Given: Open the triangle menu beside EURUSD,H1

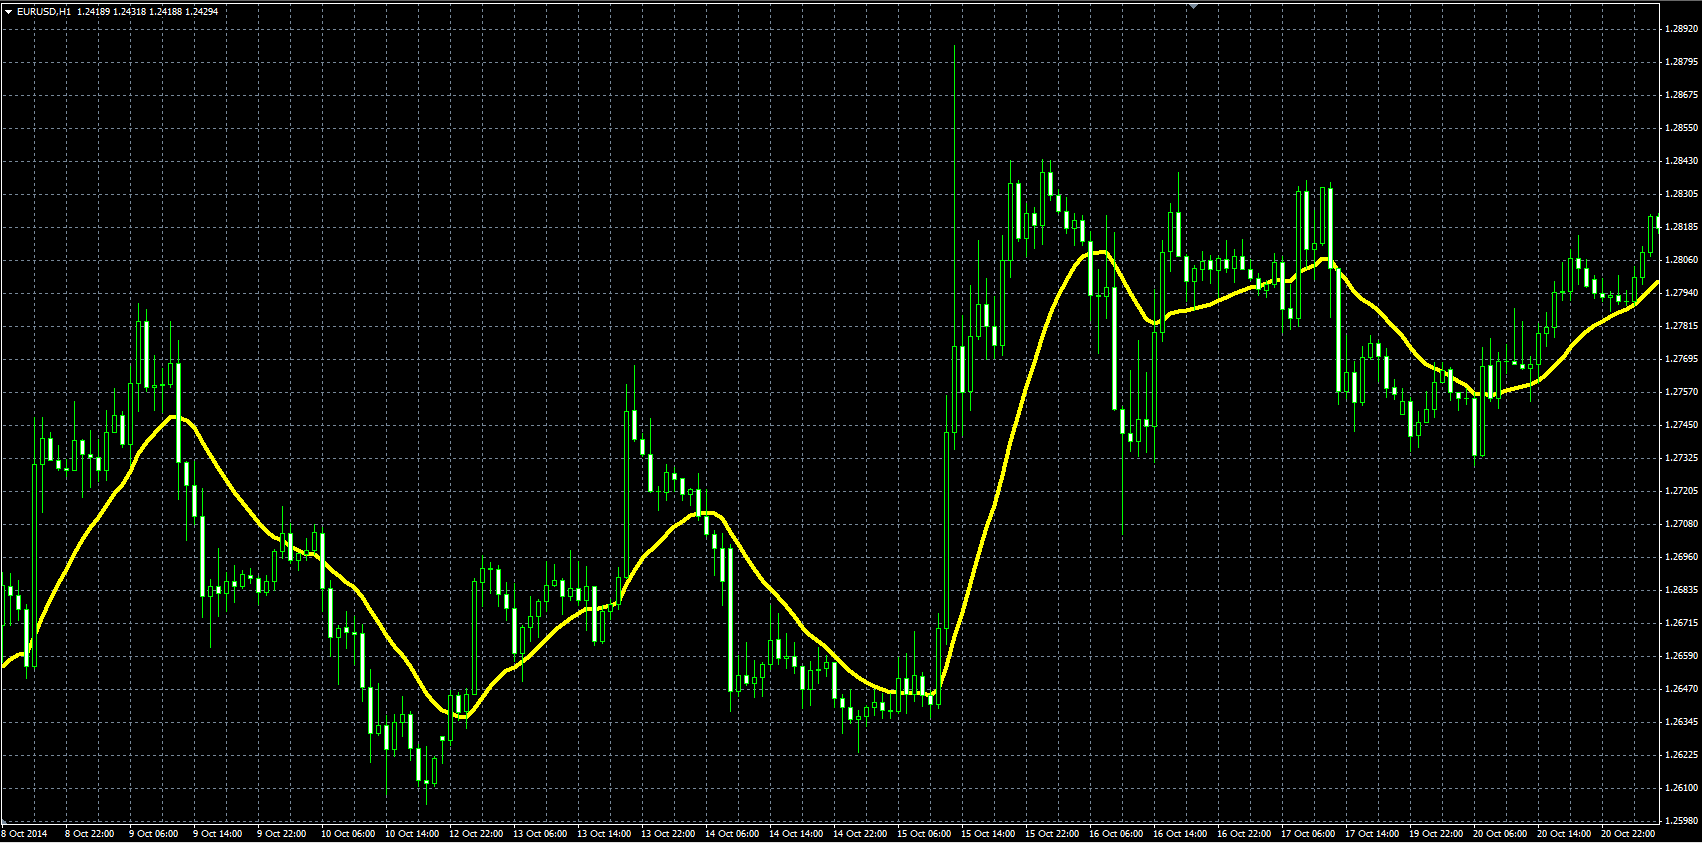Looking at the screenshot, I should pos(8,11).
